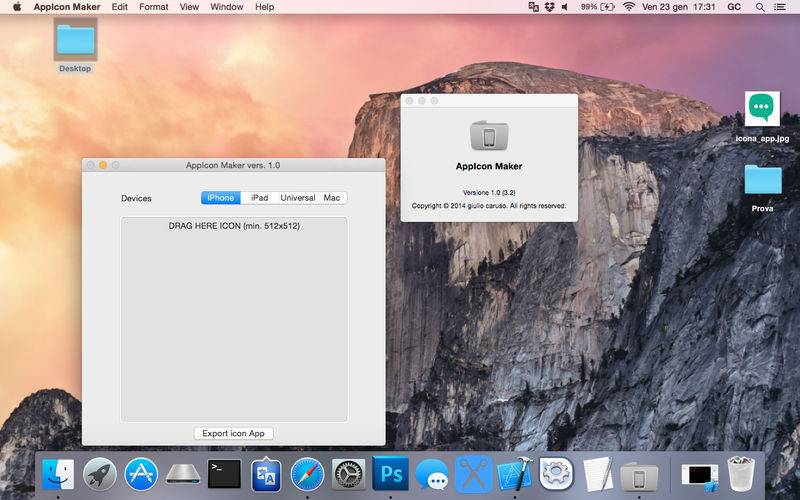Viewport: 800px width, 500px height.
Task: Launch Safari compass icon
Action: coord(307,474)
